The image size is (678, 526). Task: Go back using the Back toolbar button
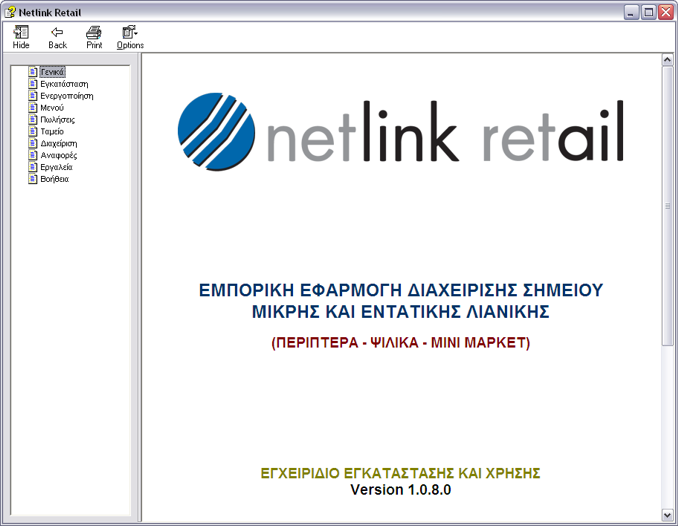pyautogui.click(x=58, y=37)
